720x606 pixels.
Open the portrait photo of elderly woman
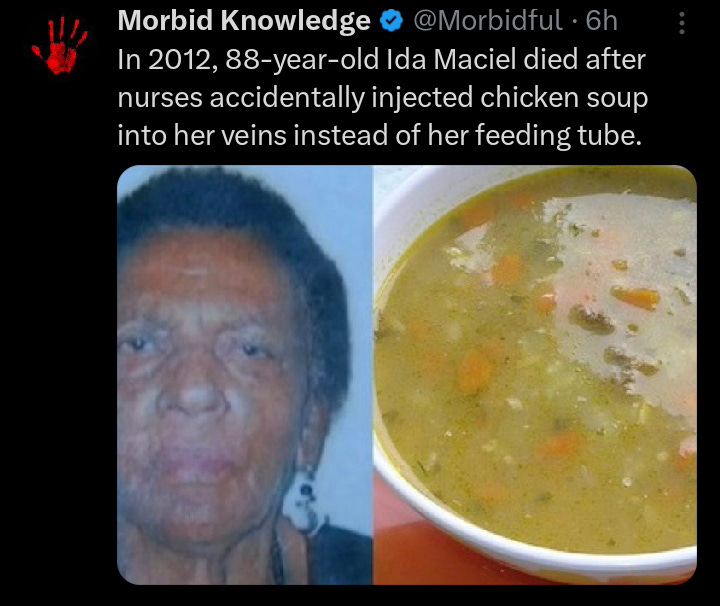[x=245, y=375]
